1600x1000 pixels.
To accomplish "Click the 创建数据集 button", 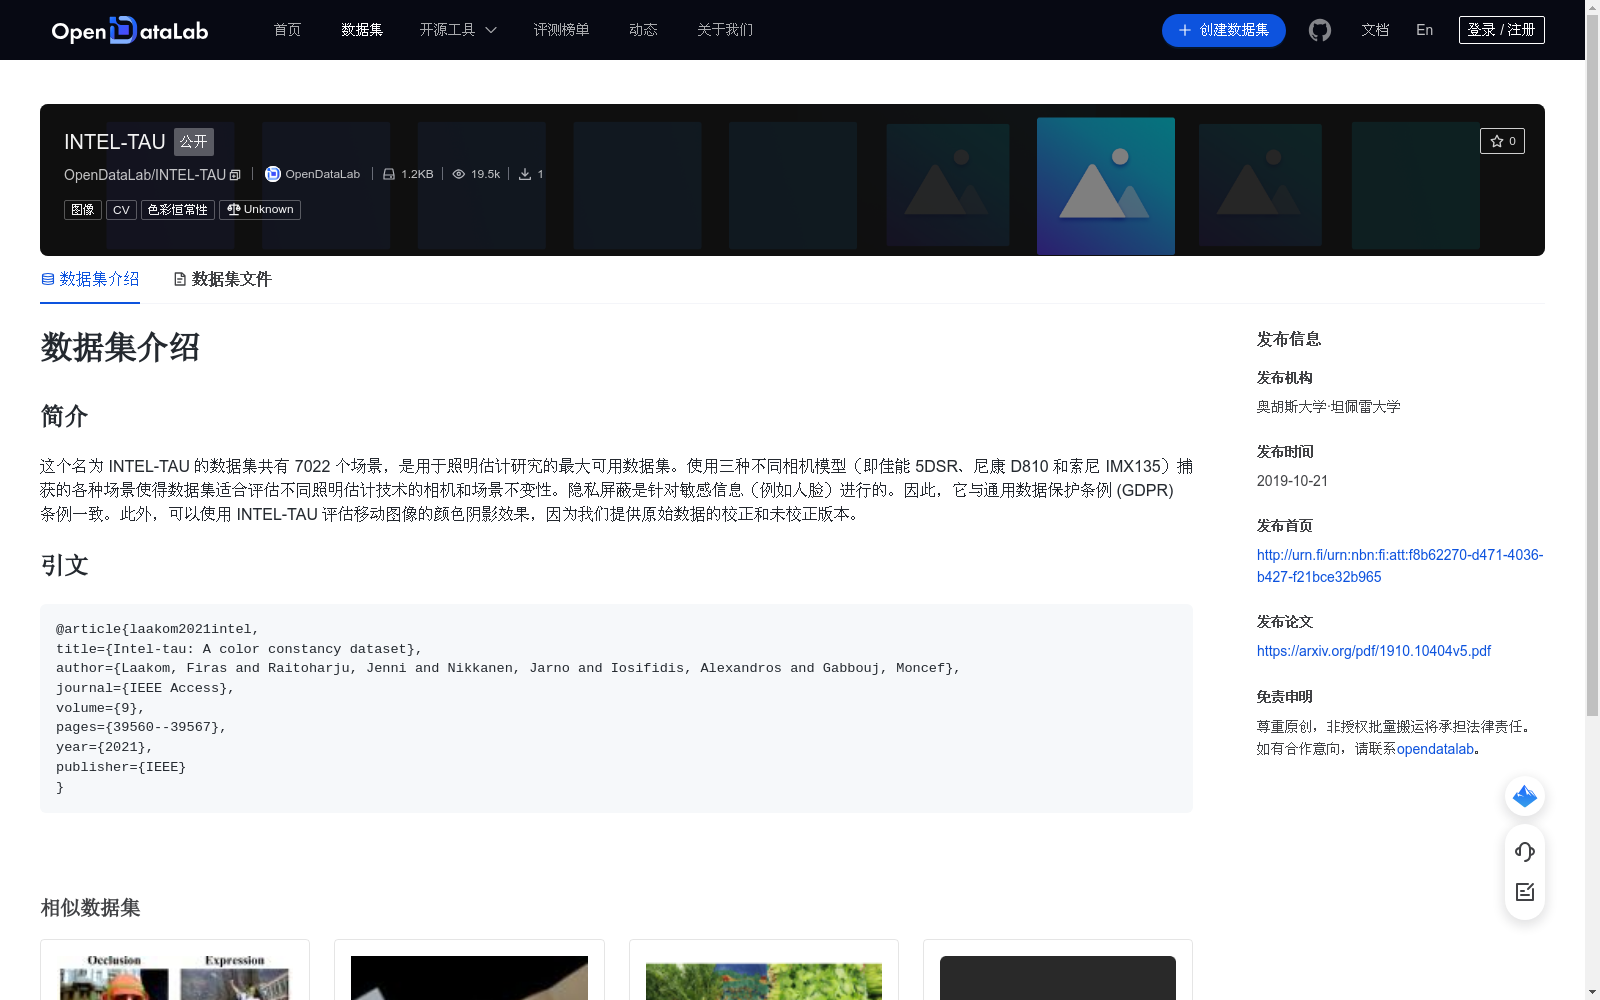I will 1223,30.
